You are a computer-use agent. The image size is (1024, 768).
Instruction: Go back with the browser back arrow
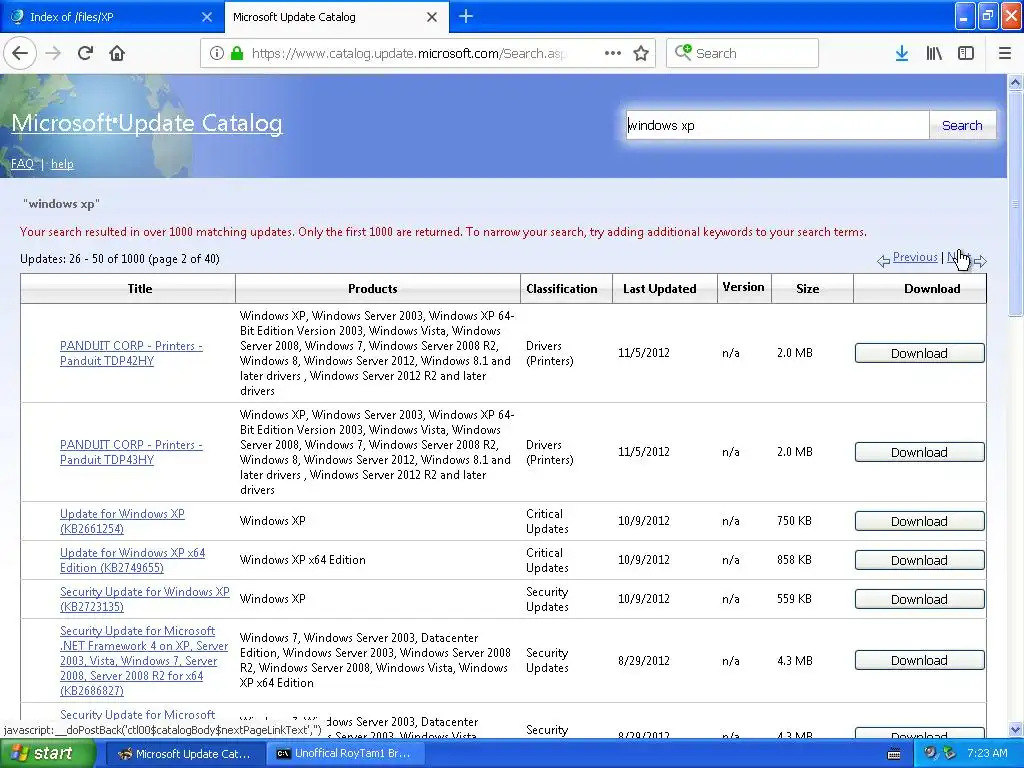pyautogui.click(x=20, y=54)
